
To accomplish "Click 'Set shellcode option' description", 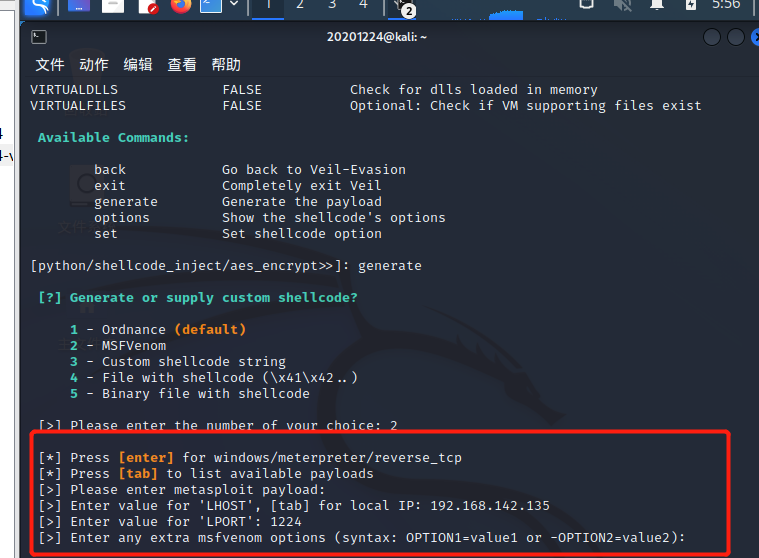I will [x=302, y=234].
